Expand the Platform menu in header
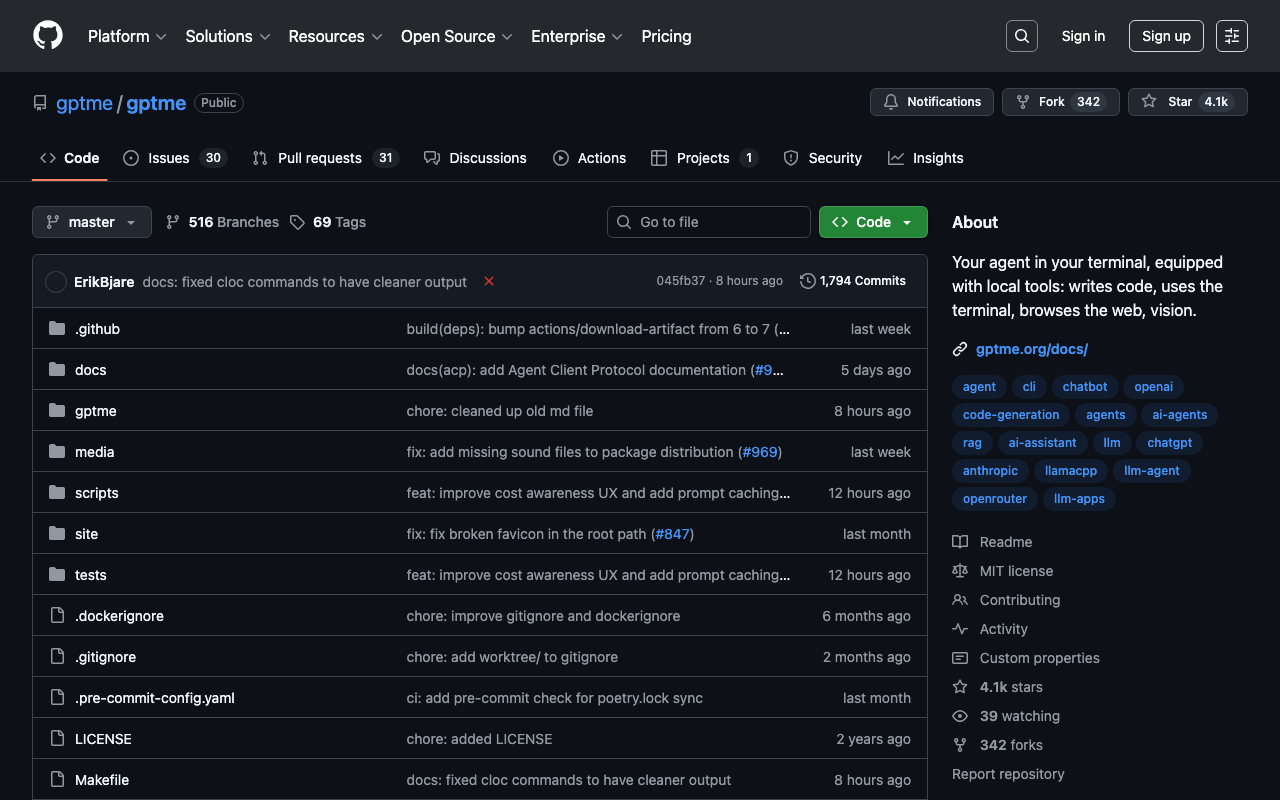 [x=126, y=36]
